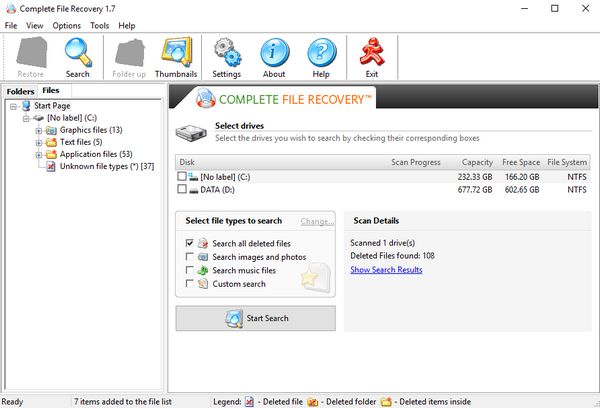Click the Search all deleted files icon
The height and width of the screenshot is (408, 600).
pos(203,243)
